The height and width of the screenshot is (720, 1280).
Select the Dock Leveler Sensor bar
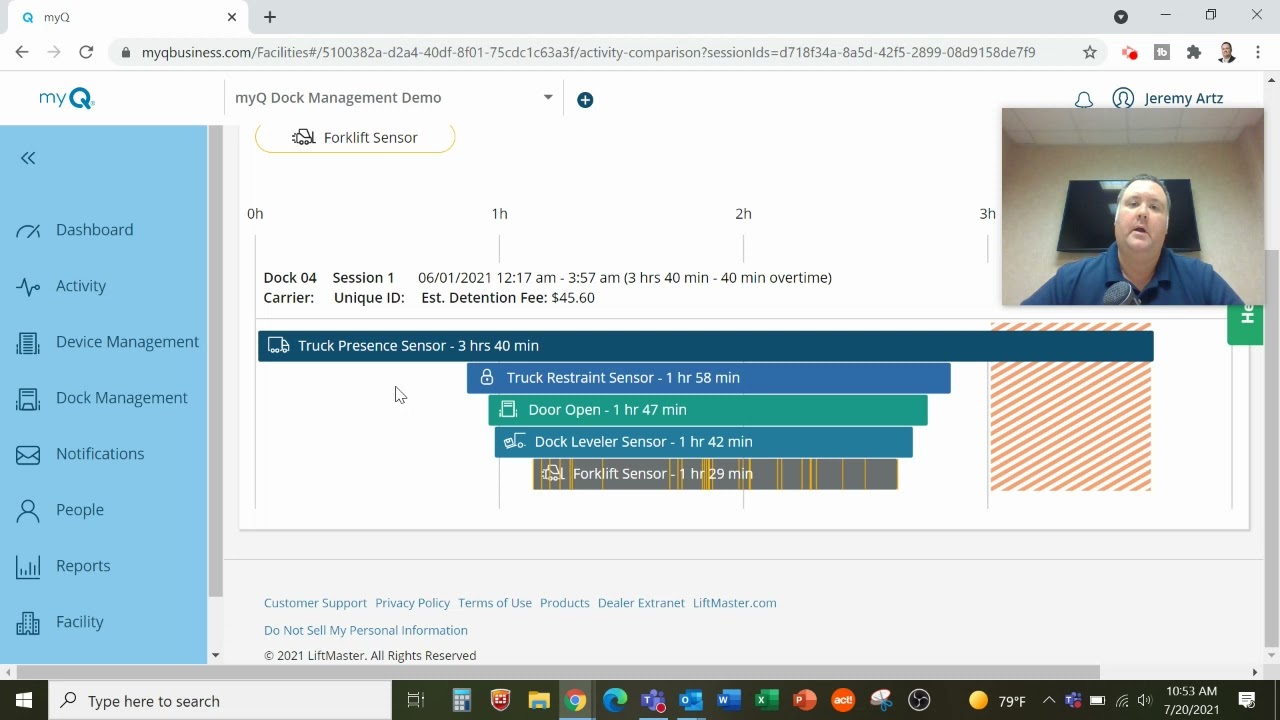click(704, 442)
